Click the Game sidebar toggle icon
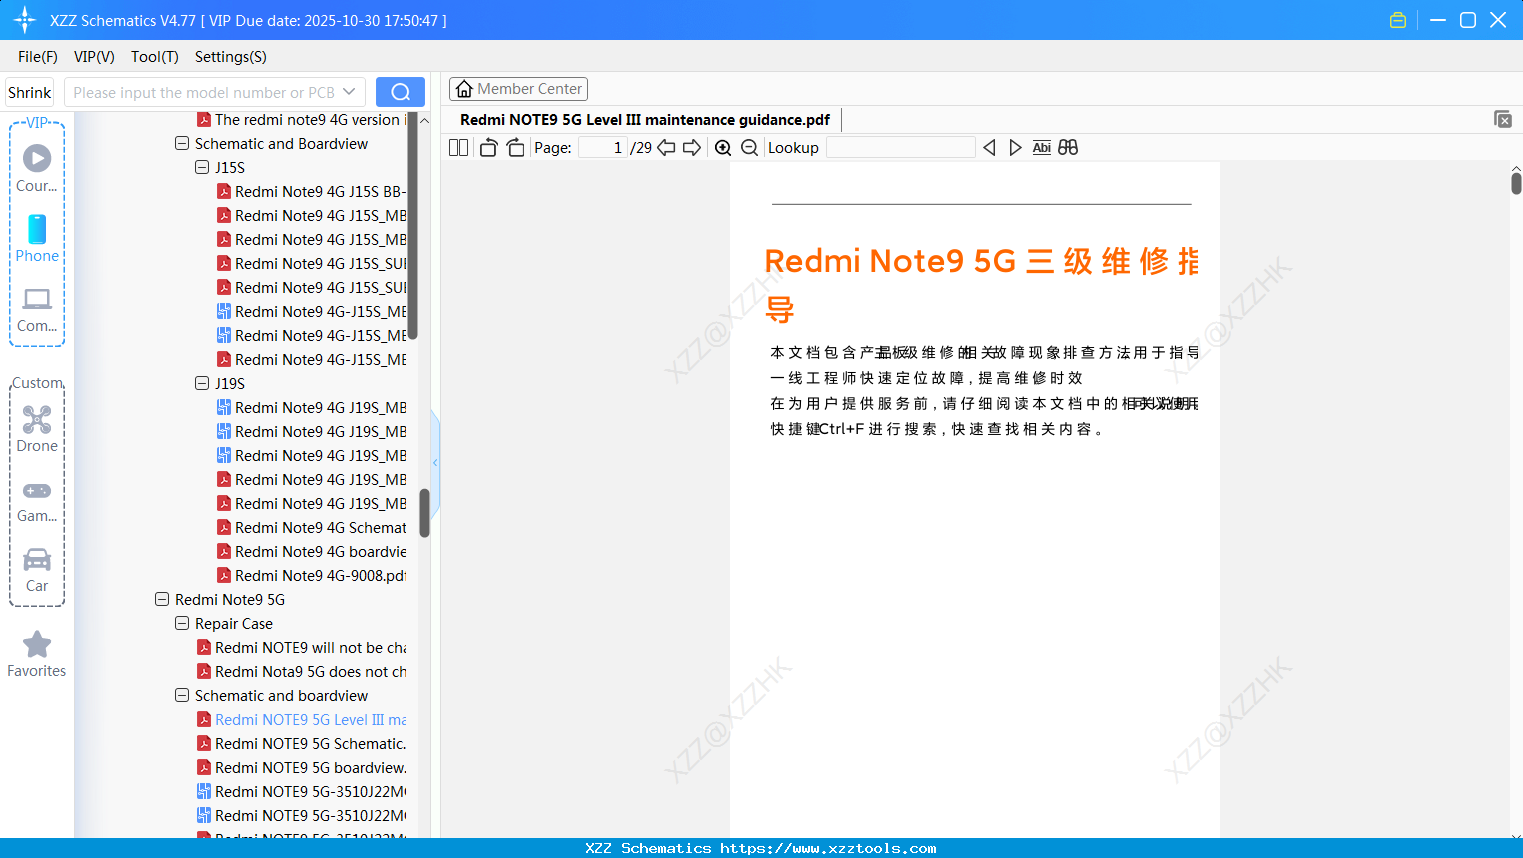1523x858 pixels. pos(36,490)
